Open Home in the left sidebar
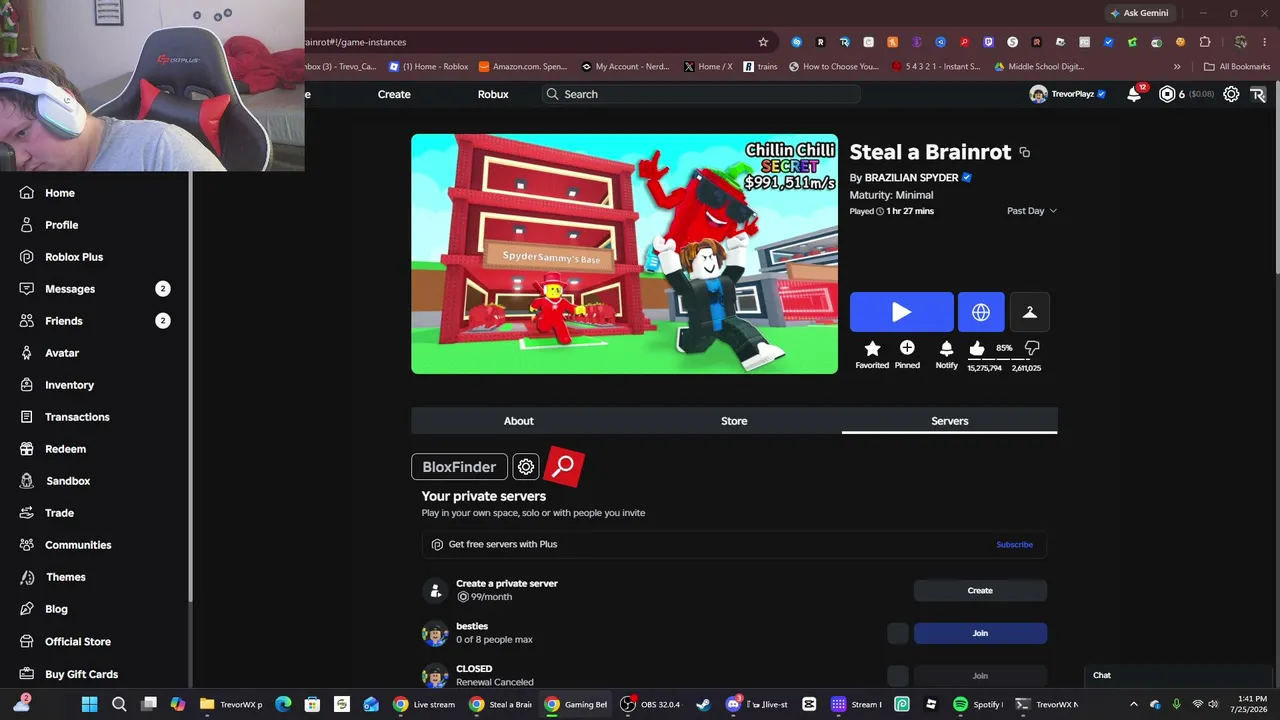 [x=59, y=193]
